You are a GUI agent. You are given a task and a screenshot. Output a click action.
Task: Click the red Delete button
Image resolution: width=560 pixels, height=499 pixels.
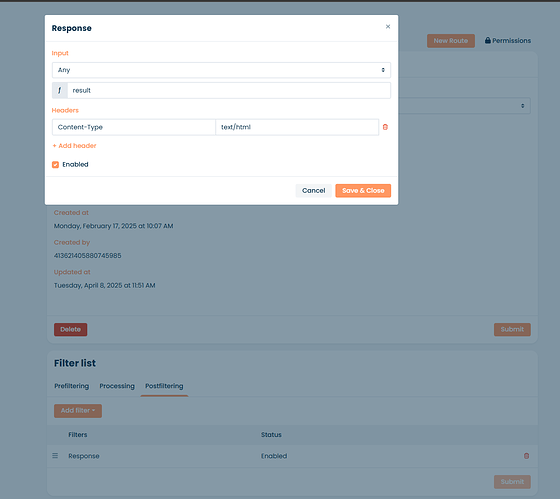click(x=70, y=329)
